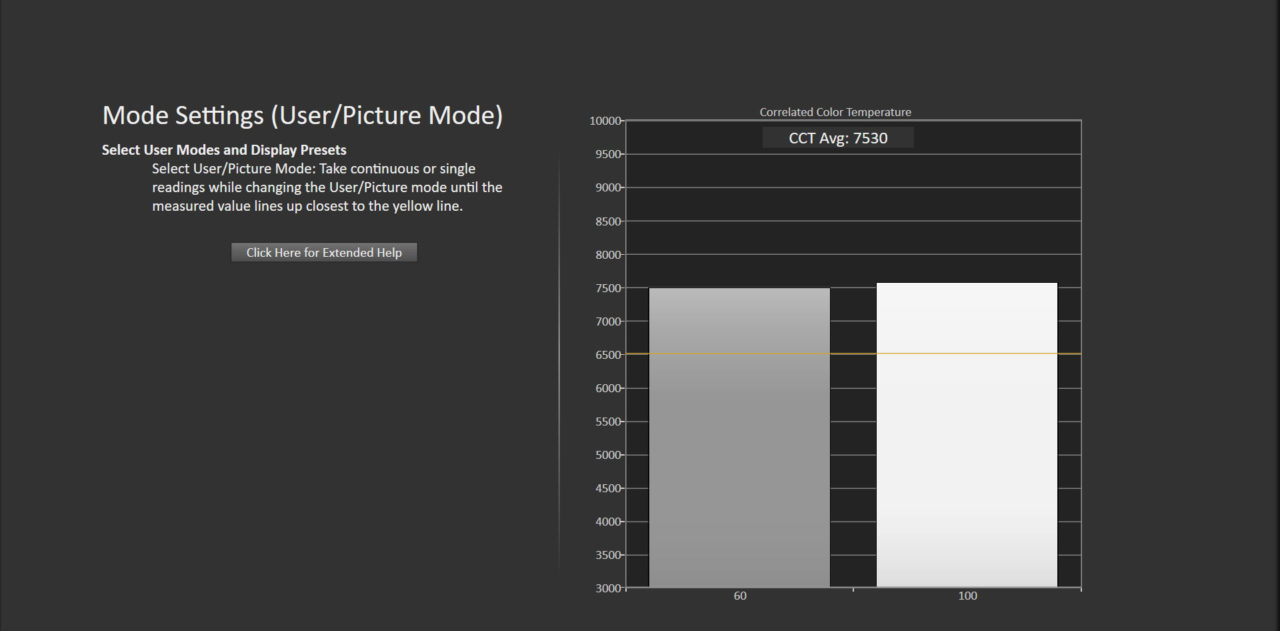
Task: Click the Select User Modes and Display Presets subheading
Action: pos(224,150)
